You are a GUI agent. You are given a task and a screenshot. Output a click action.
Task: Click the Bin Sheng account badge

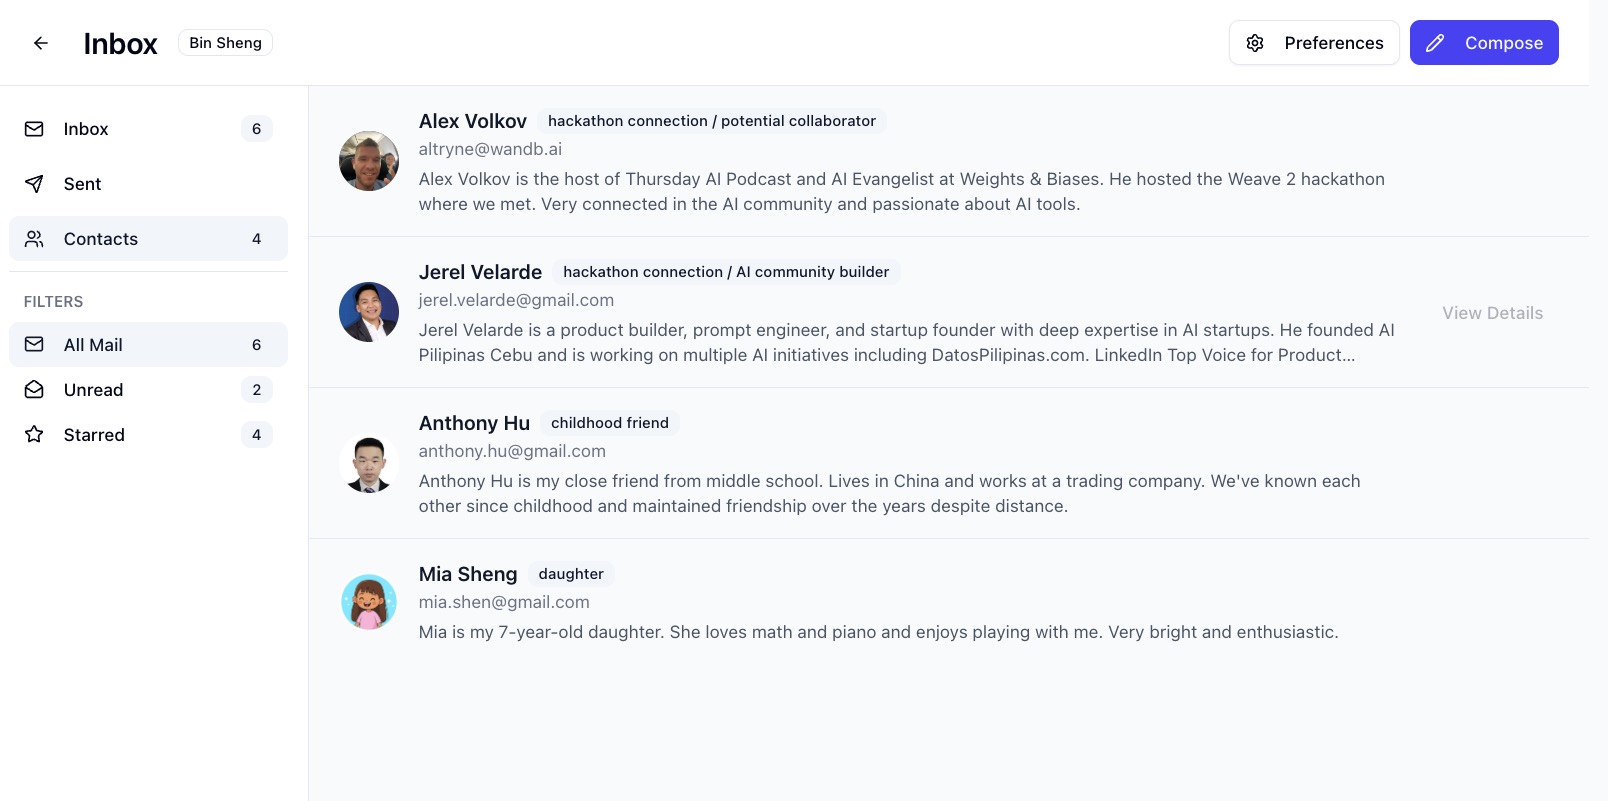[225, 43]
